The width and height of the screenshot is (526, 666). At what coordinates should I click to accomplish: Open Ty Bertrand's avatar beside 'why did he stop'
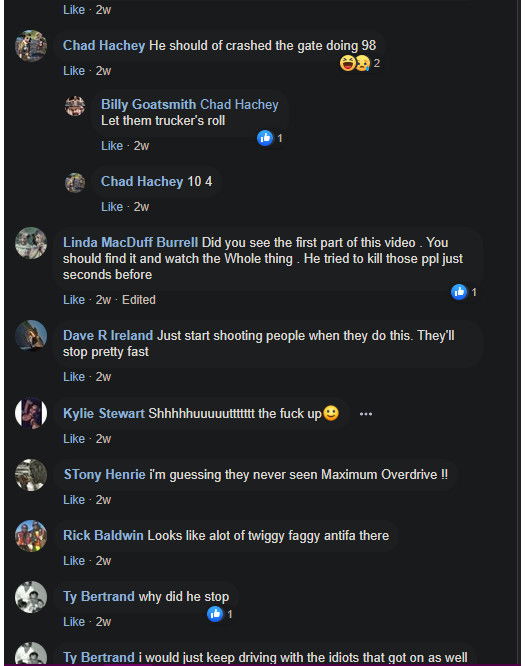(31, 597)
